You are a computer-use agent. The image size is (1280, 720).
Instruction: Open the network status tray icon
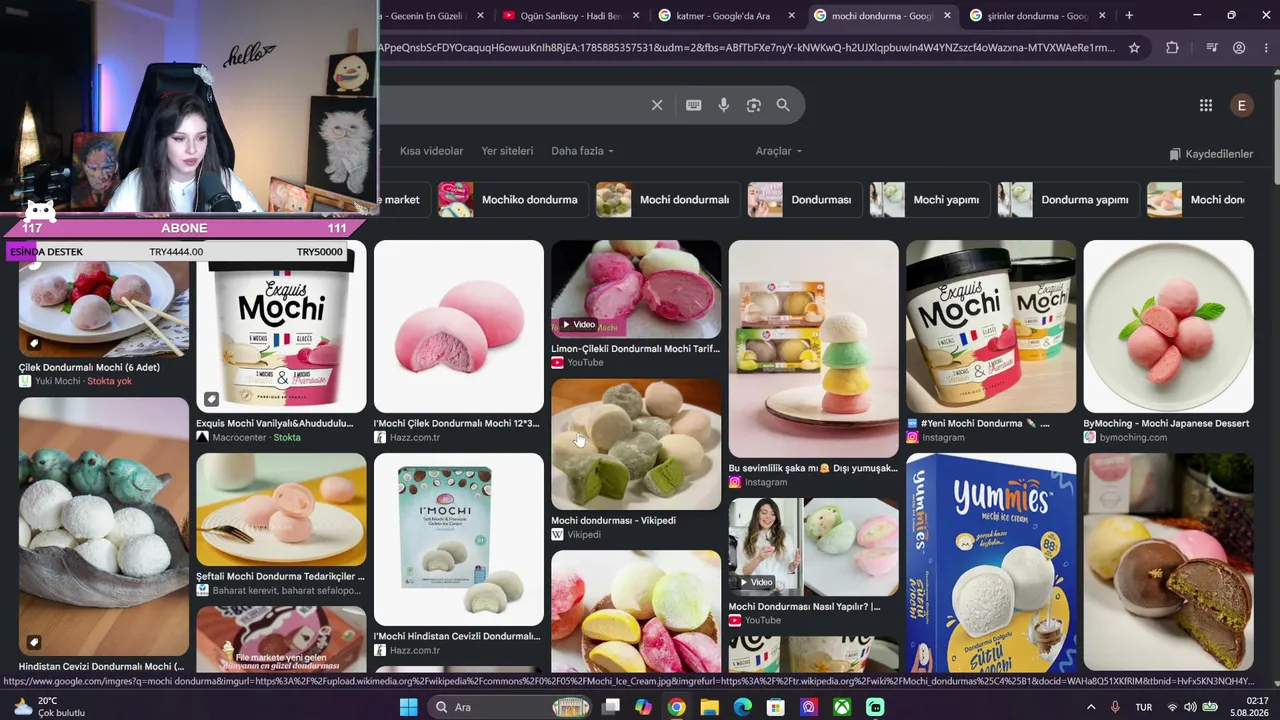click(1172, 707)
